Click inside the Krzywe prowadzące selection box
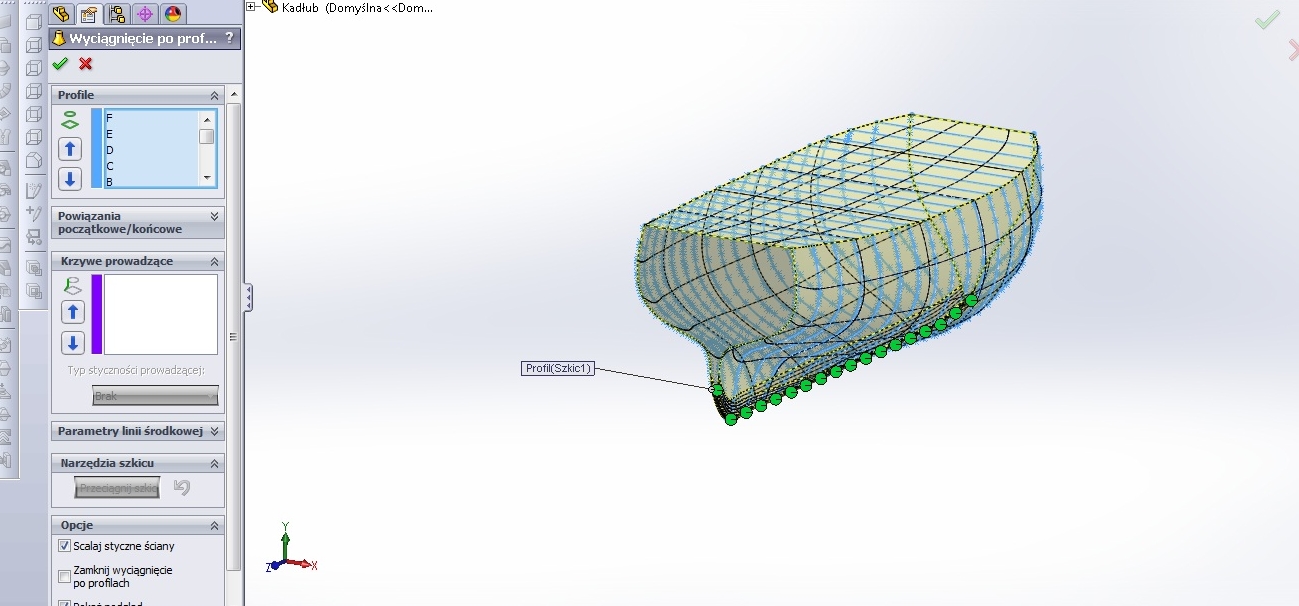This screenshot has height=606, width=1299. point(160,314)
